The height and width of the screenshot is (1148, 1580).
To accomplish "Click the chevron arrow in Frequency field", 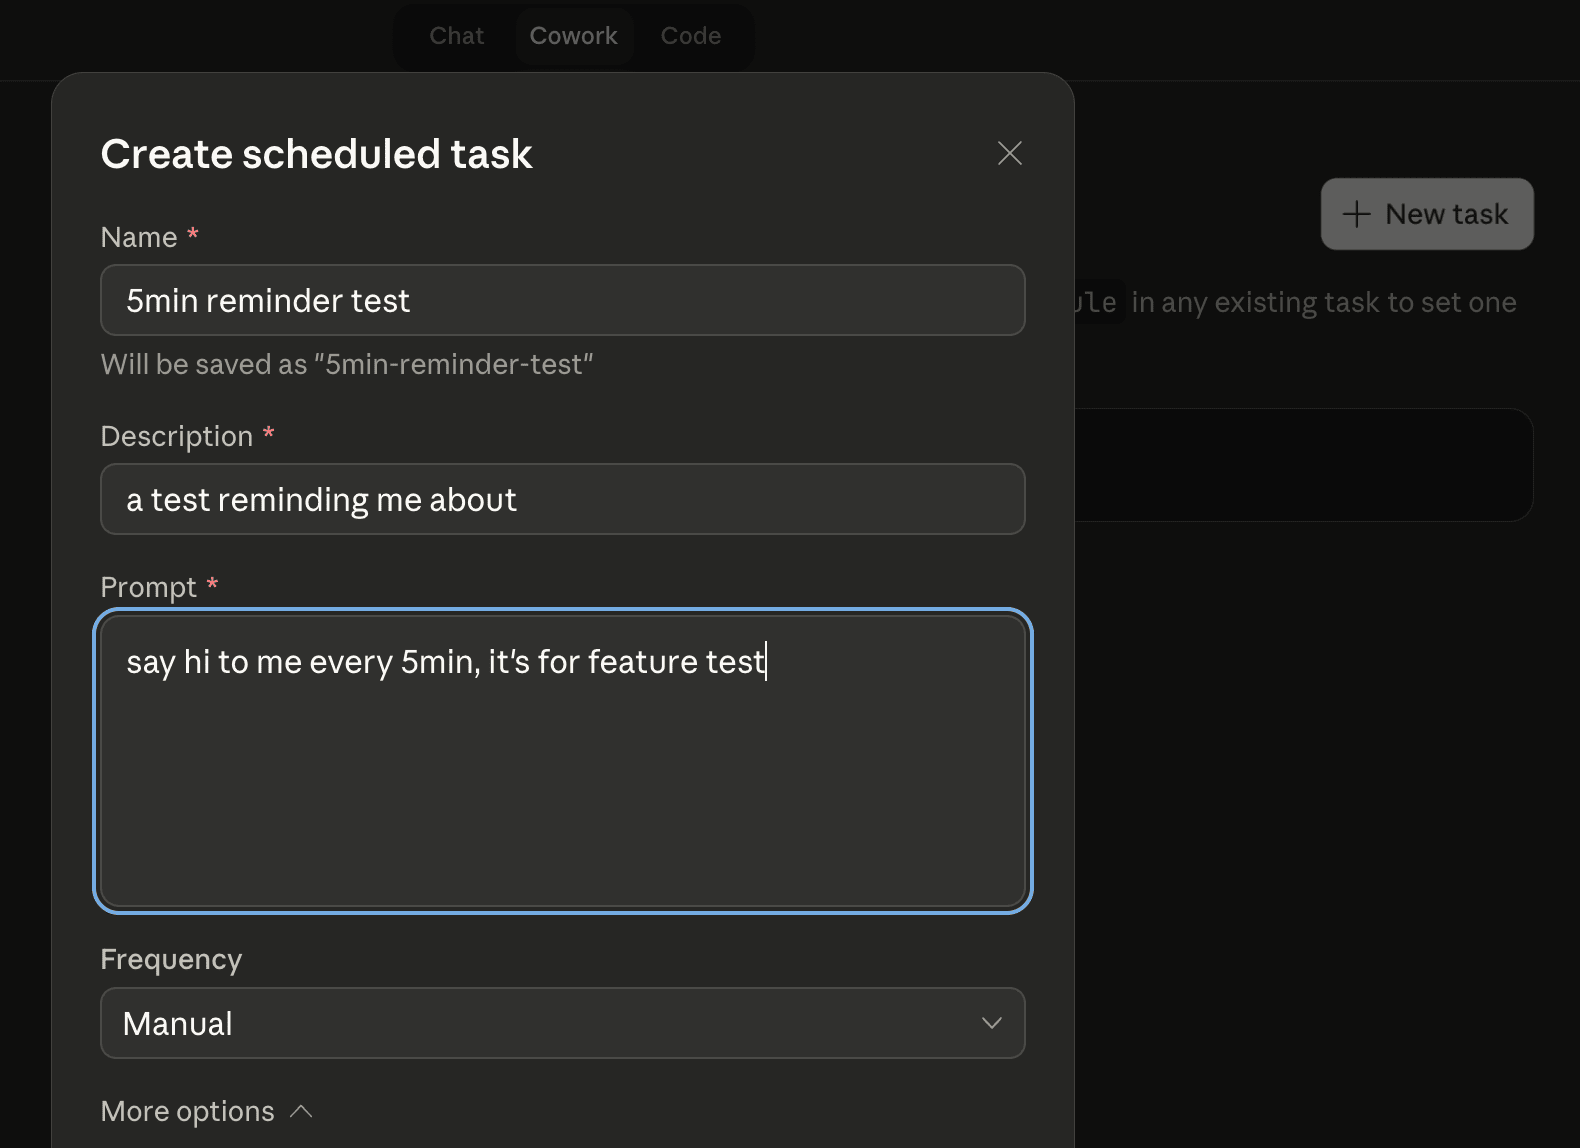I will [x=991, y=1023].
